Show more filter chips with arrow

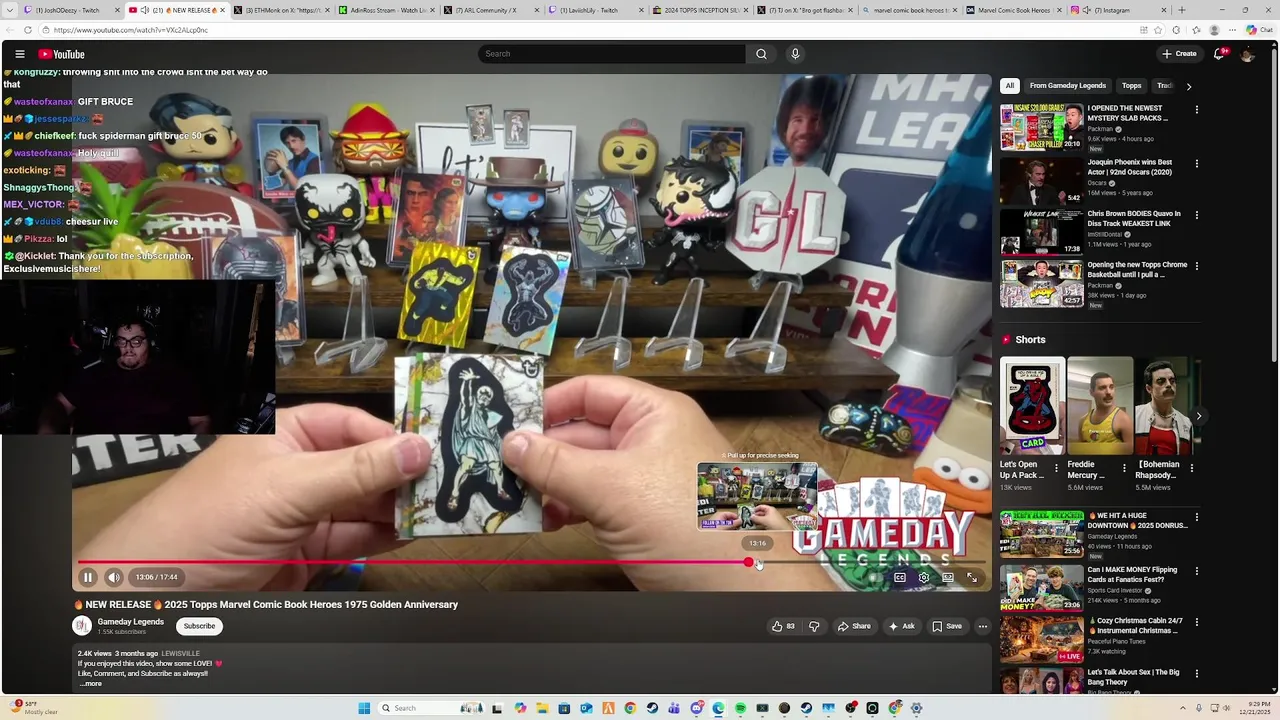[1188, 86]
